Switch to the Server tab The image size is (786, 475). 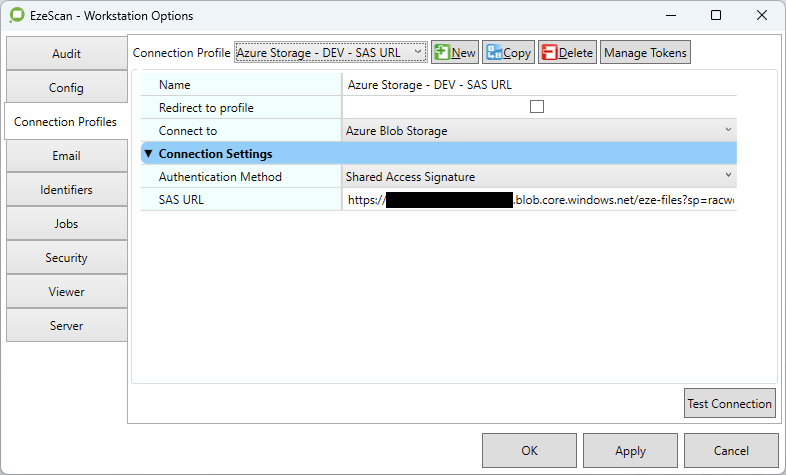click(67, 326)
